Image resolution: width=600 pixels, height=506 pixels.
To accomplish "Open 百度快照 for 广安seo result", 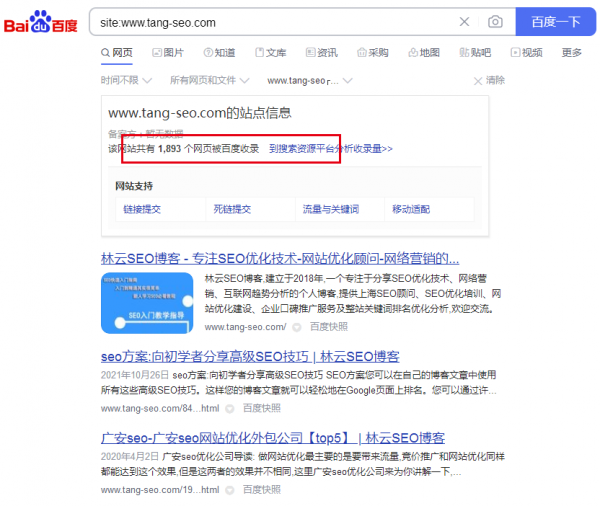I will point(262,490).
